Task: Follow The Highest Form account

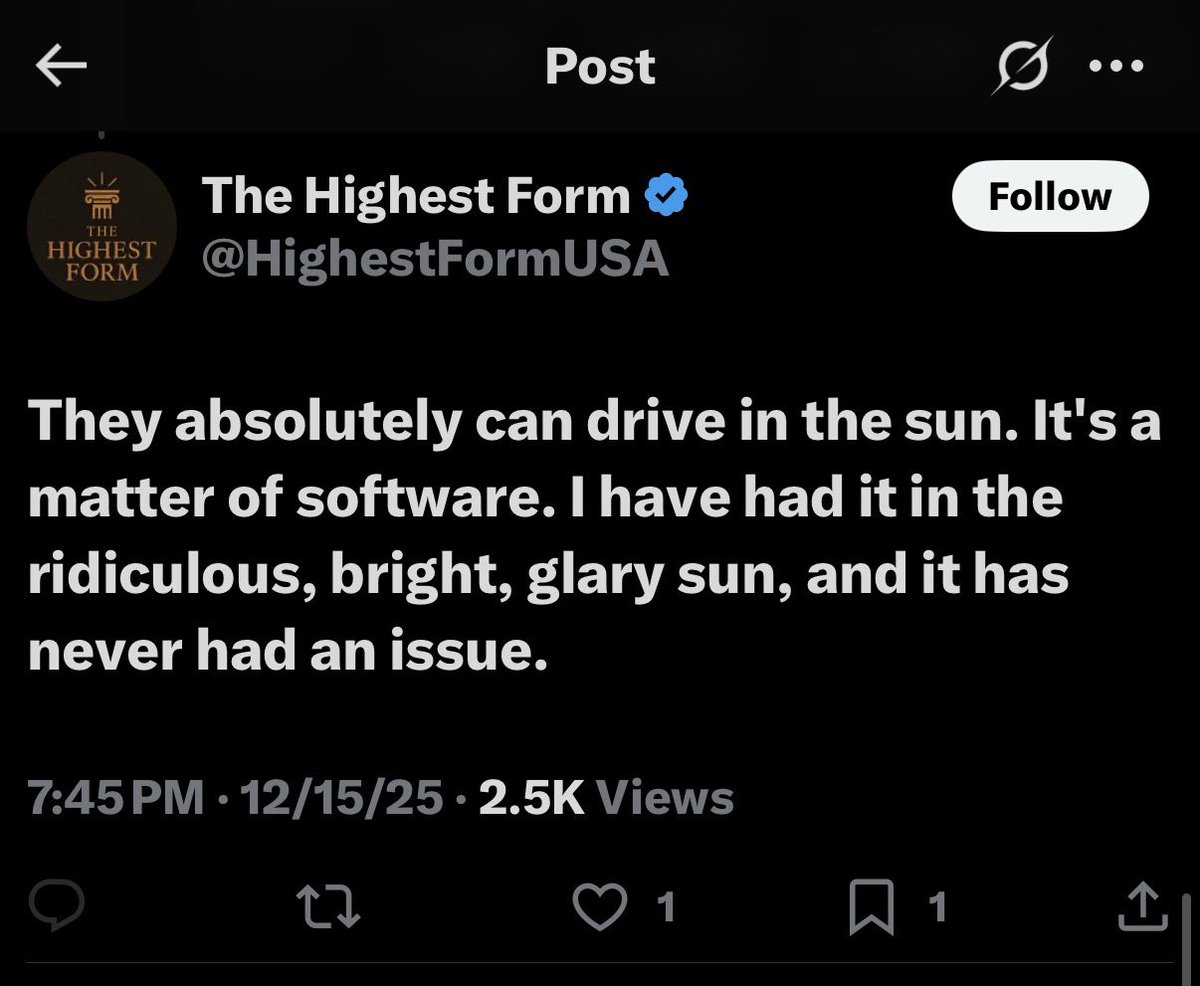Action: pos(1049,197)
